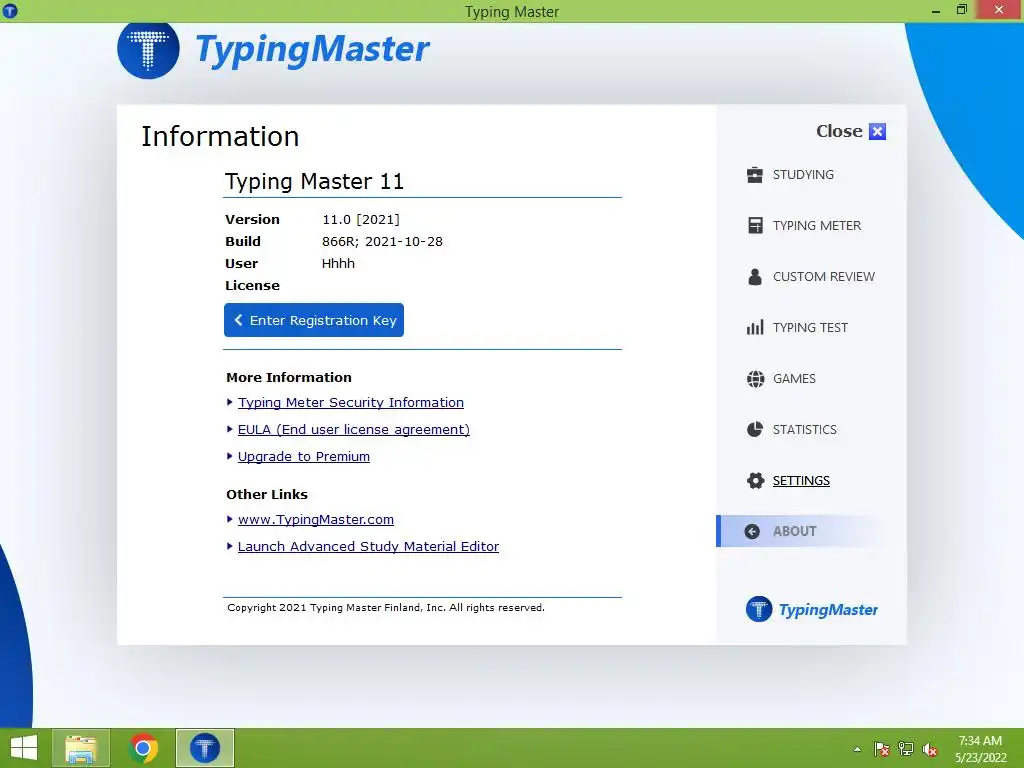
Task: Click the blue X close icon
Action: [x=878, y=131]
